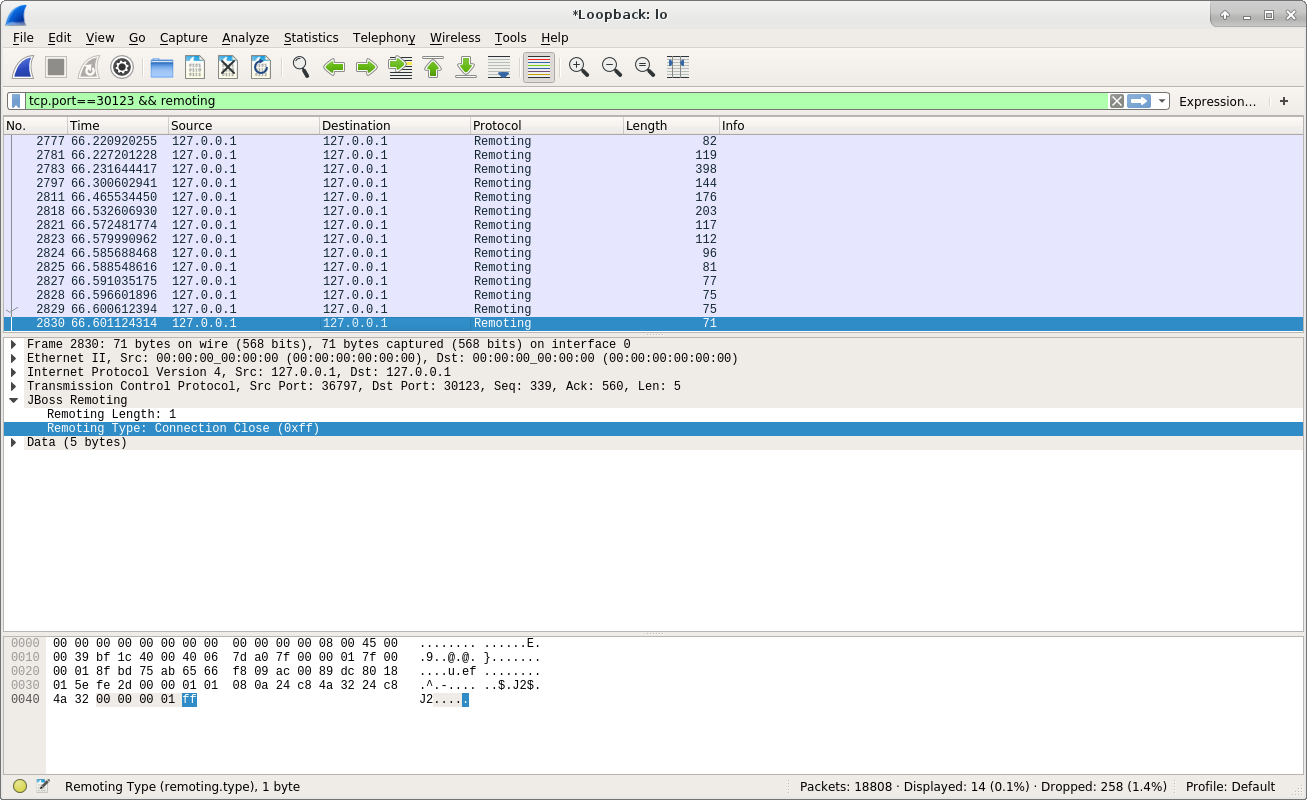The image size is (1307, 800).
Task: Apply the display filter arrow
Action: pos(1139,101)
